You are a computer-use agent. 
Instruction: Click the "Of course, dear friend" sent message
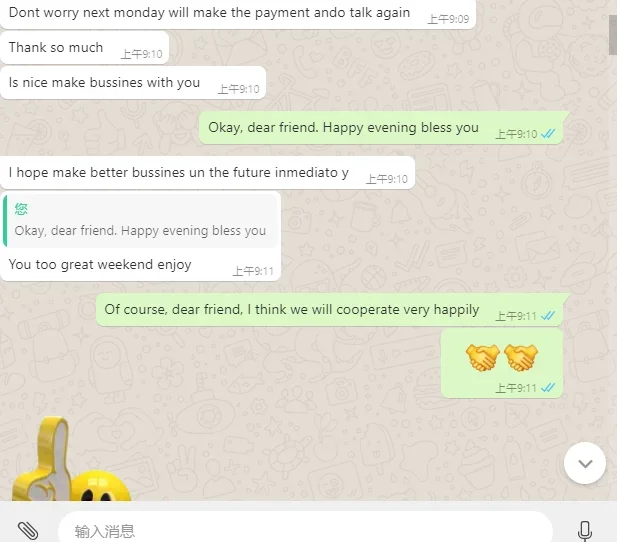point(333,309)
